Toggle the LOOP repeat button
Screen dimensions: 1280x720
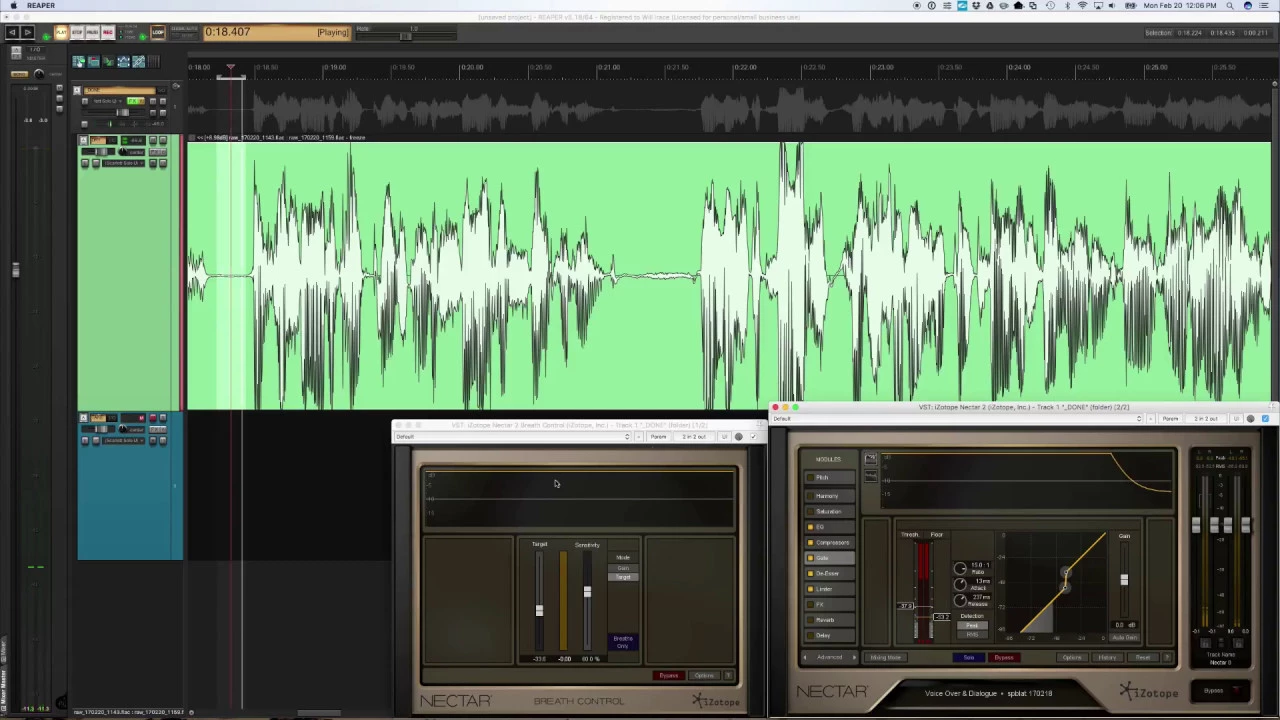tap(158, 32)
